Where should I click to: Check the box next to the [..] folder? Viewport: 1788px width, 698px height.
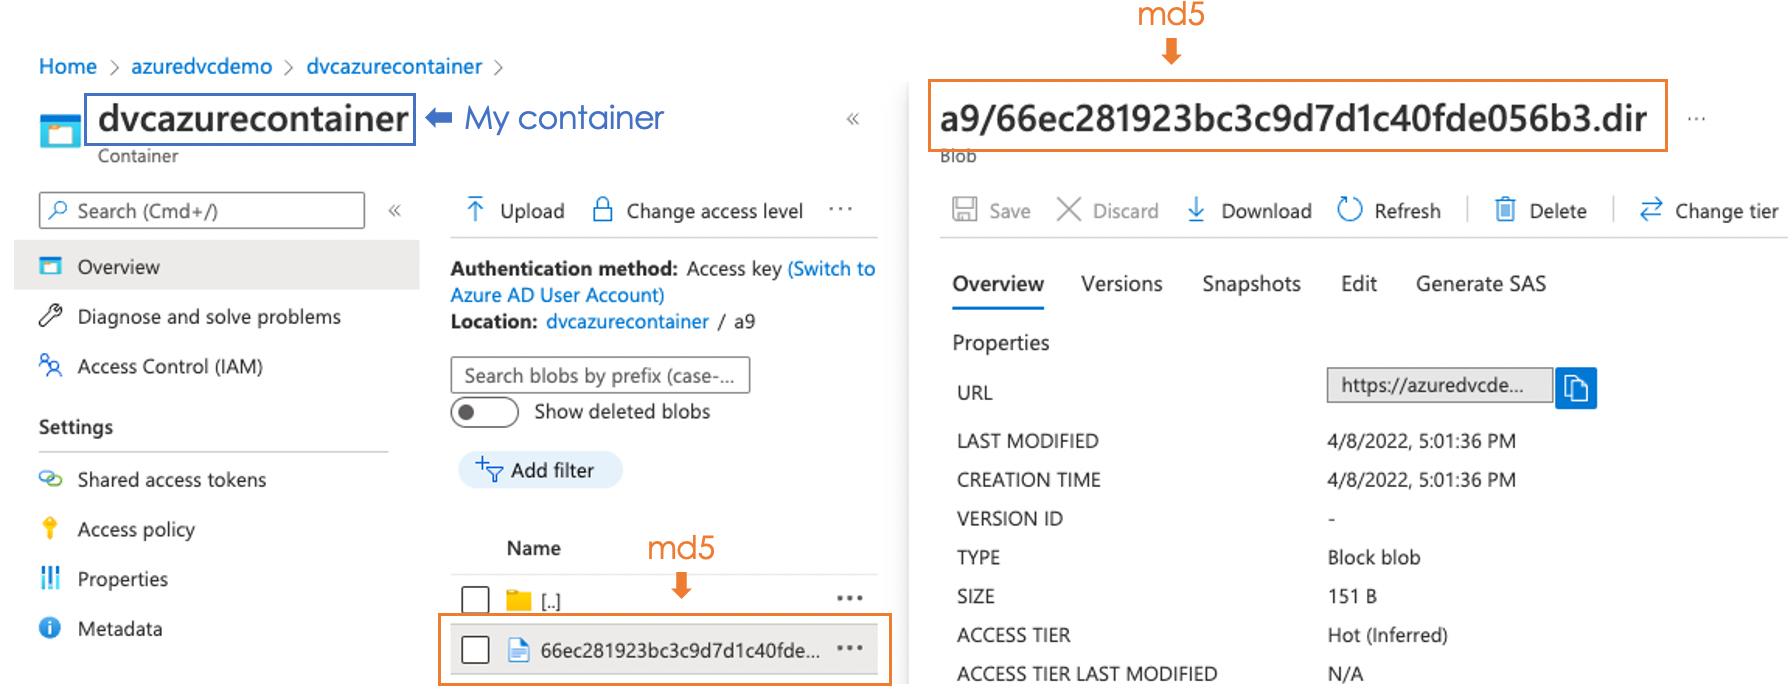pos(475,600)
